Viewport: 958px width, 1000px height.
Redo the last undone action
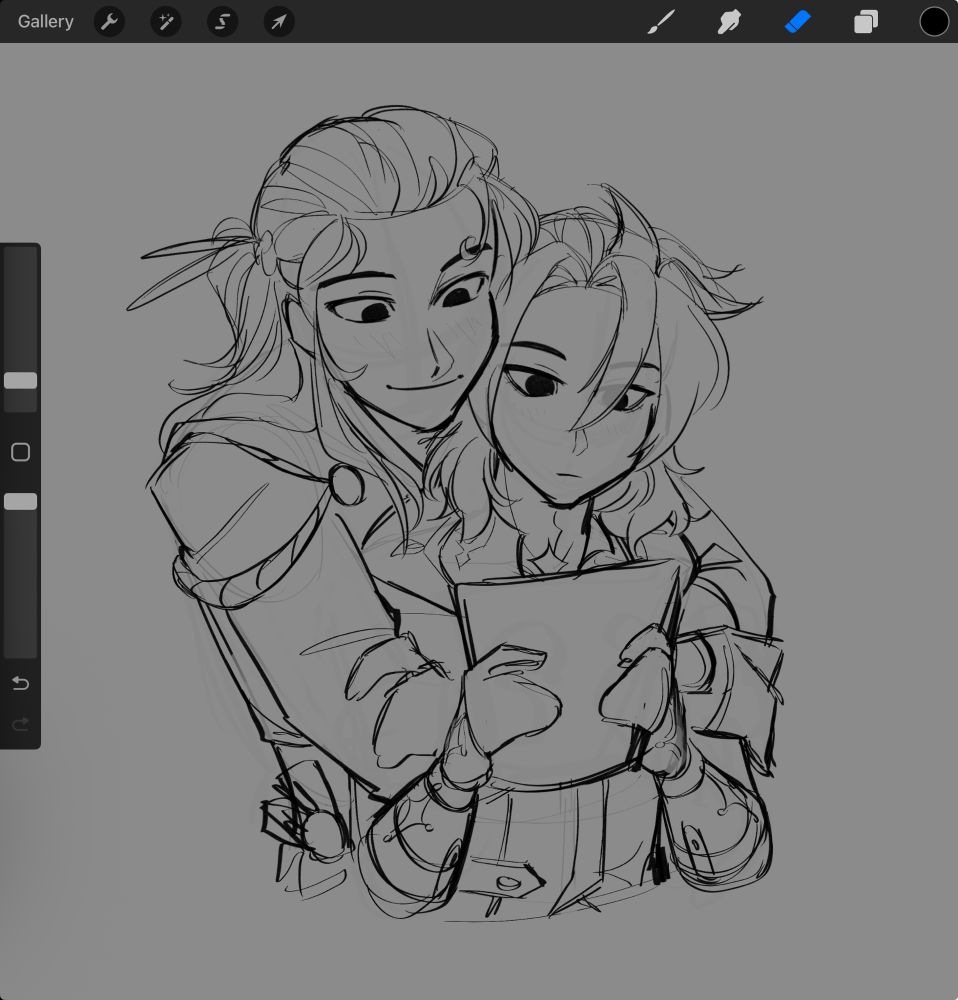(20, 724)
